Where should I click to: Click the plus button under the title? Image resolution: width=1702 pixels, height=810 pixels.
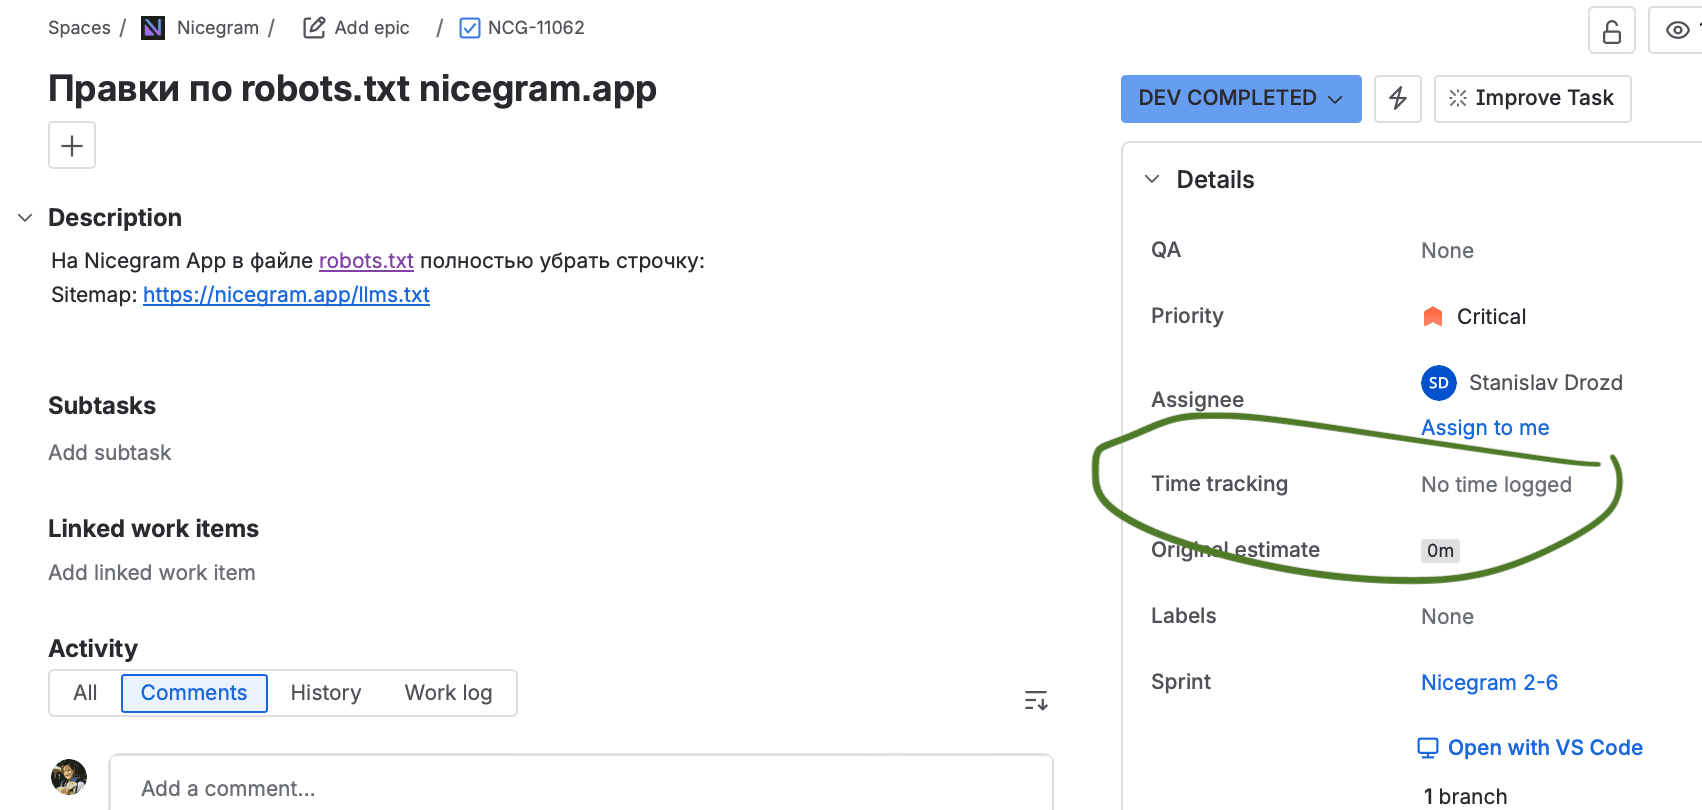(x=72, y=146)
